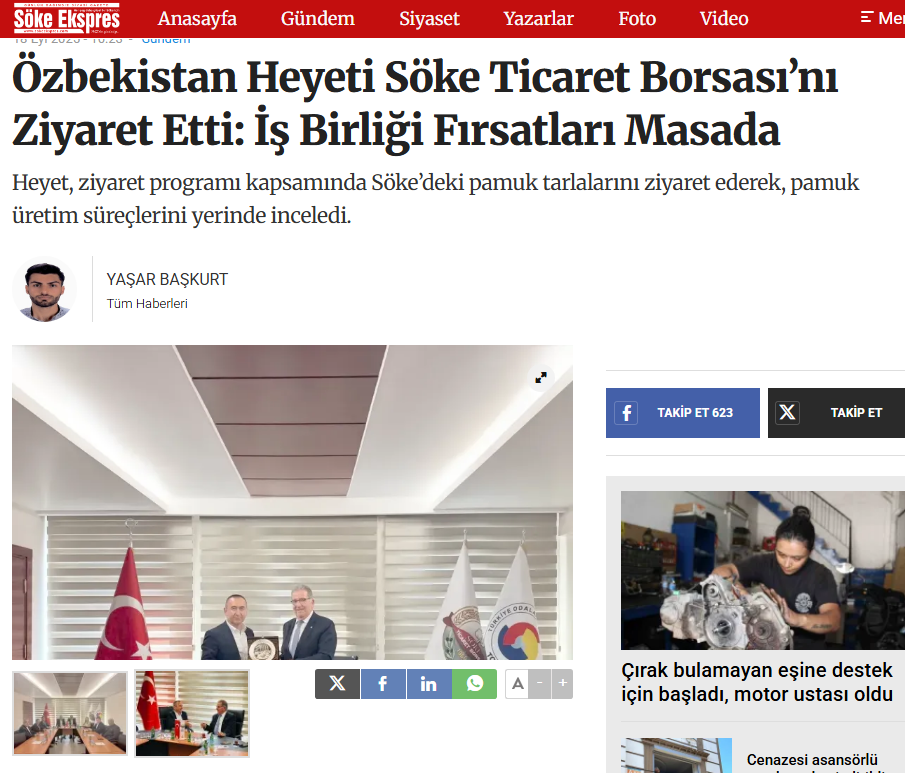905x773 pixels.
Task: Follow on X with TAKİP ET button
Action: click(836, 413)
